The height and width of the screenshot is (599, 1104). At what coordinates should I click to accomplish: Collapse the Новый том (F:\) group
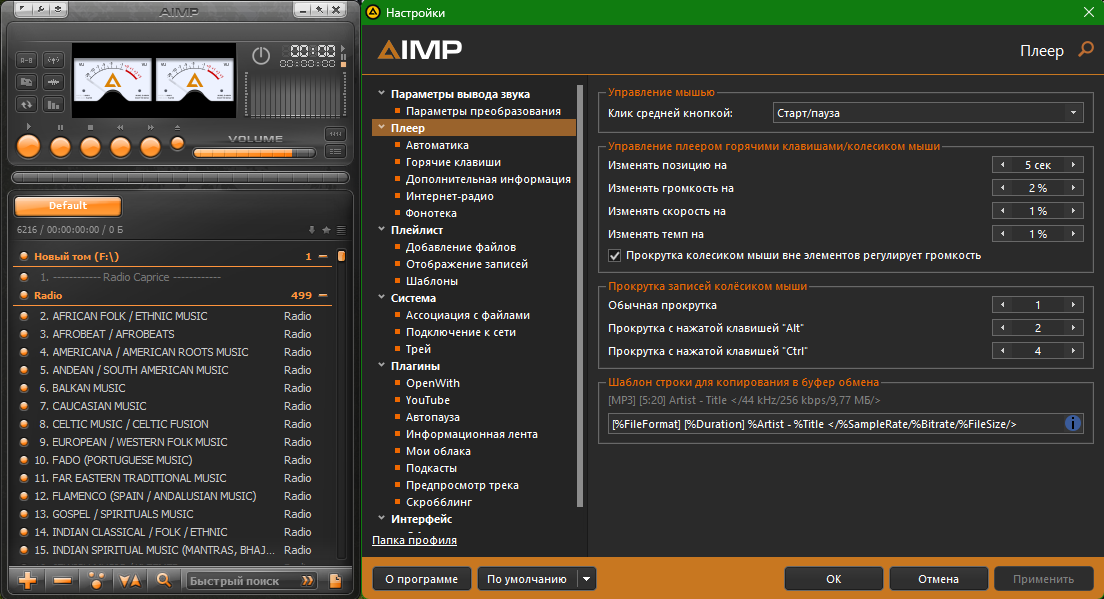coord(323,257)
